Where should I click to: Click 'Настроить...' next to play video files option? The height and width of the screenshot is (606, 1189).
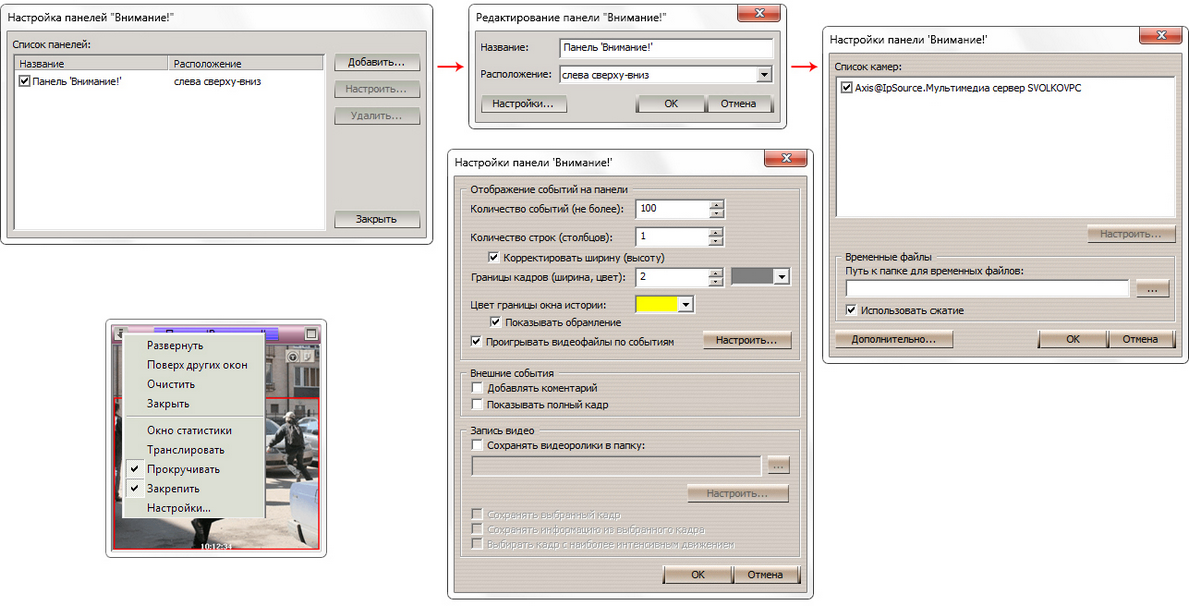point(747,341)
